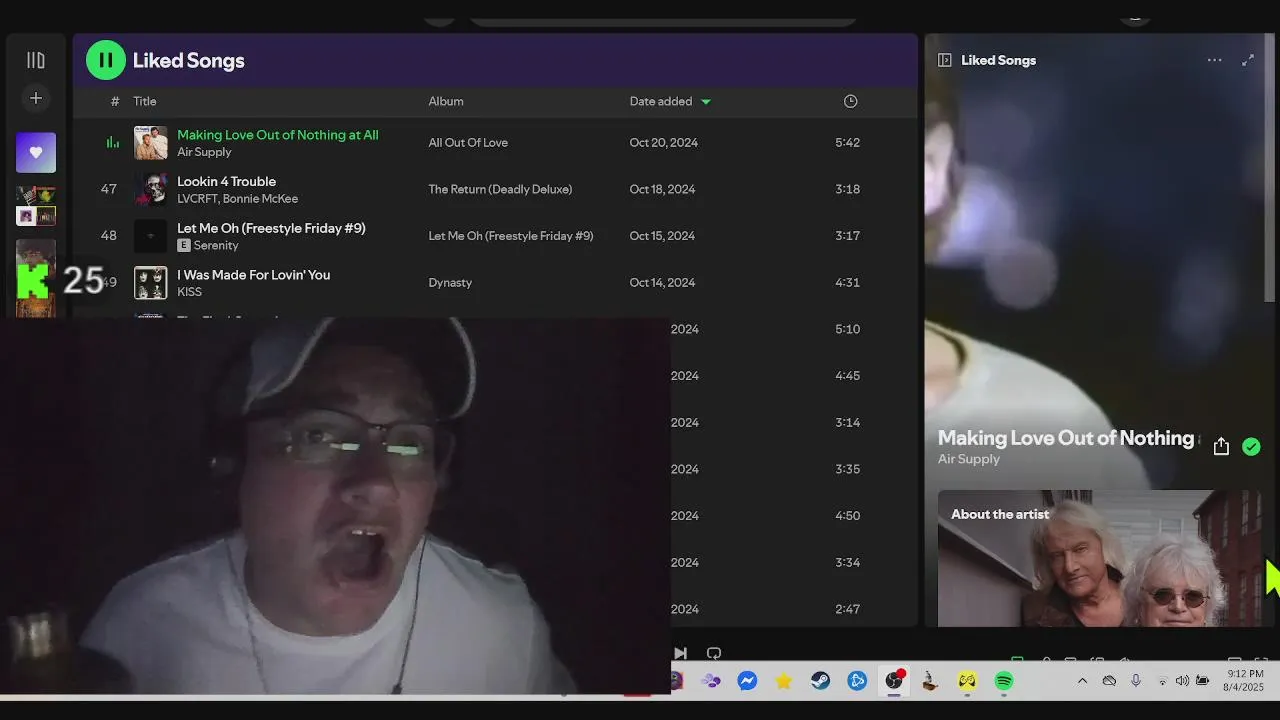Toggle repeat in playback bar
The width and height of the screenshot is (1280, 720).
tap(714, 653)
